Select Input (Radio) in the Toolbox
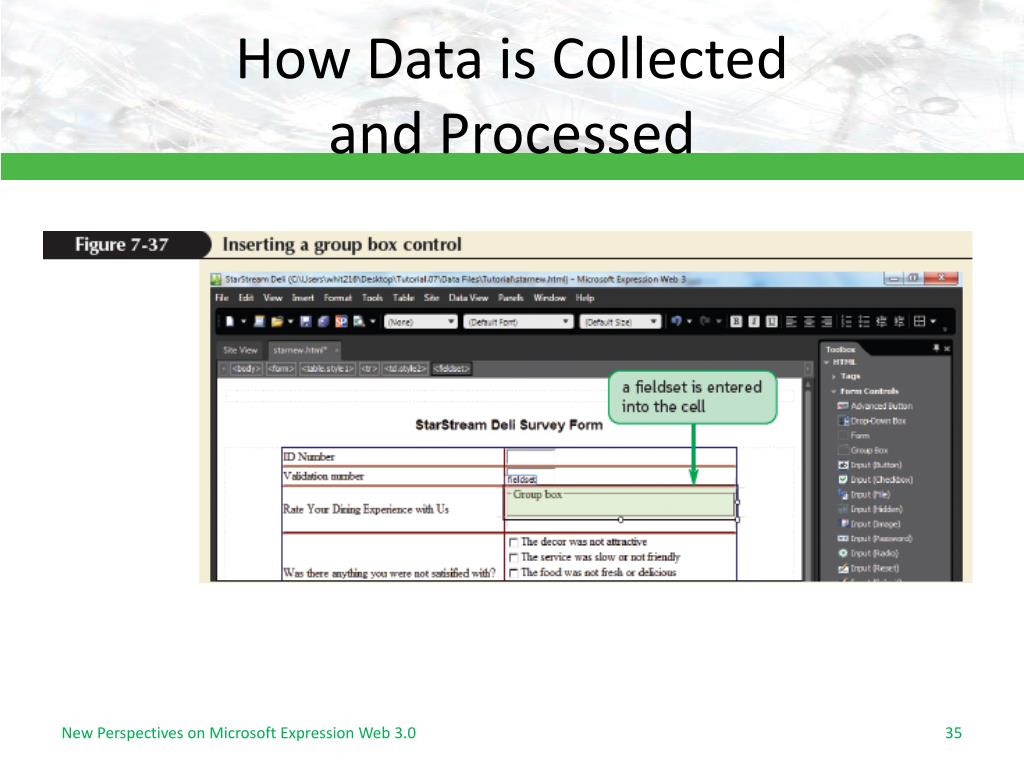This screenshot has height=768, width=1024. tap(869, 553)
